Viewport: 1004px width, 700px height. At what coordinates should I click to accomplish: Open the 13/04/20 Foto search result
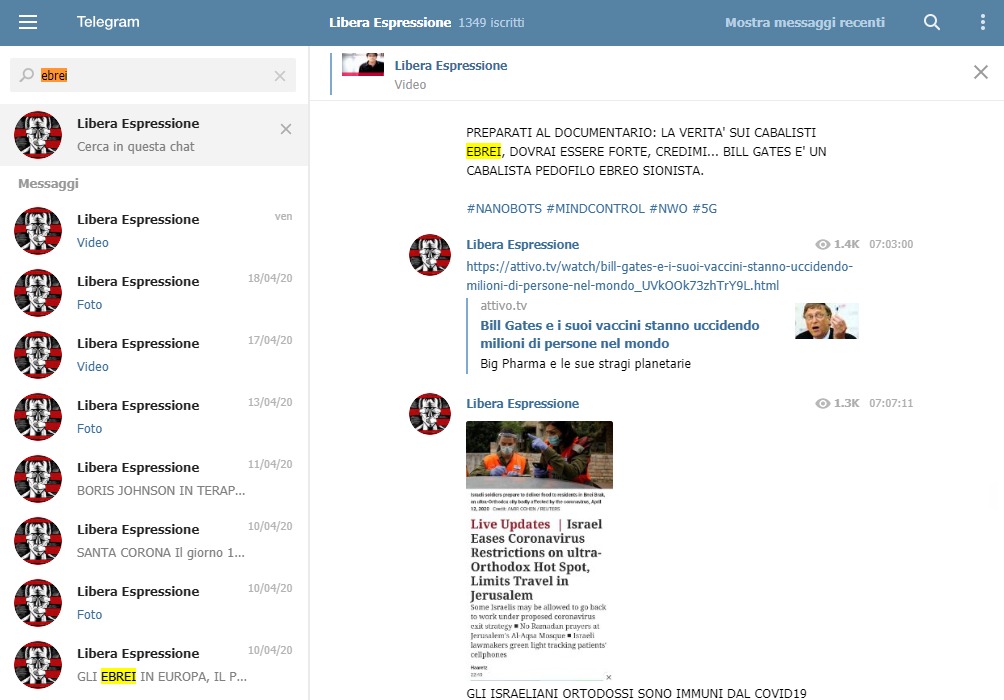[154, 417]
